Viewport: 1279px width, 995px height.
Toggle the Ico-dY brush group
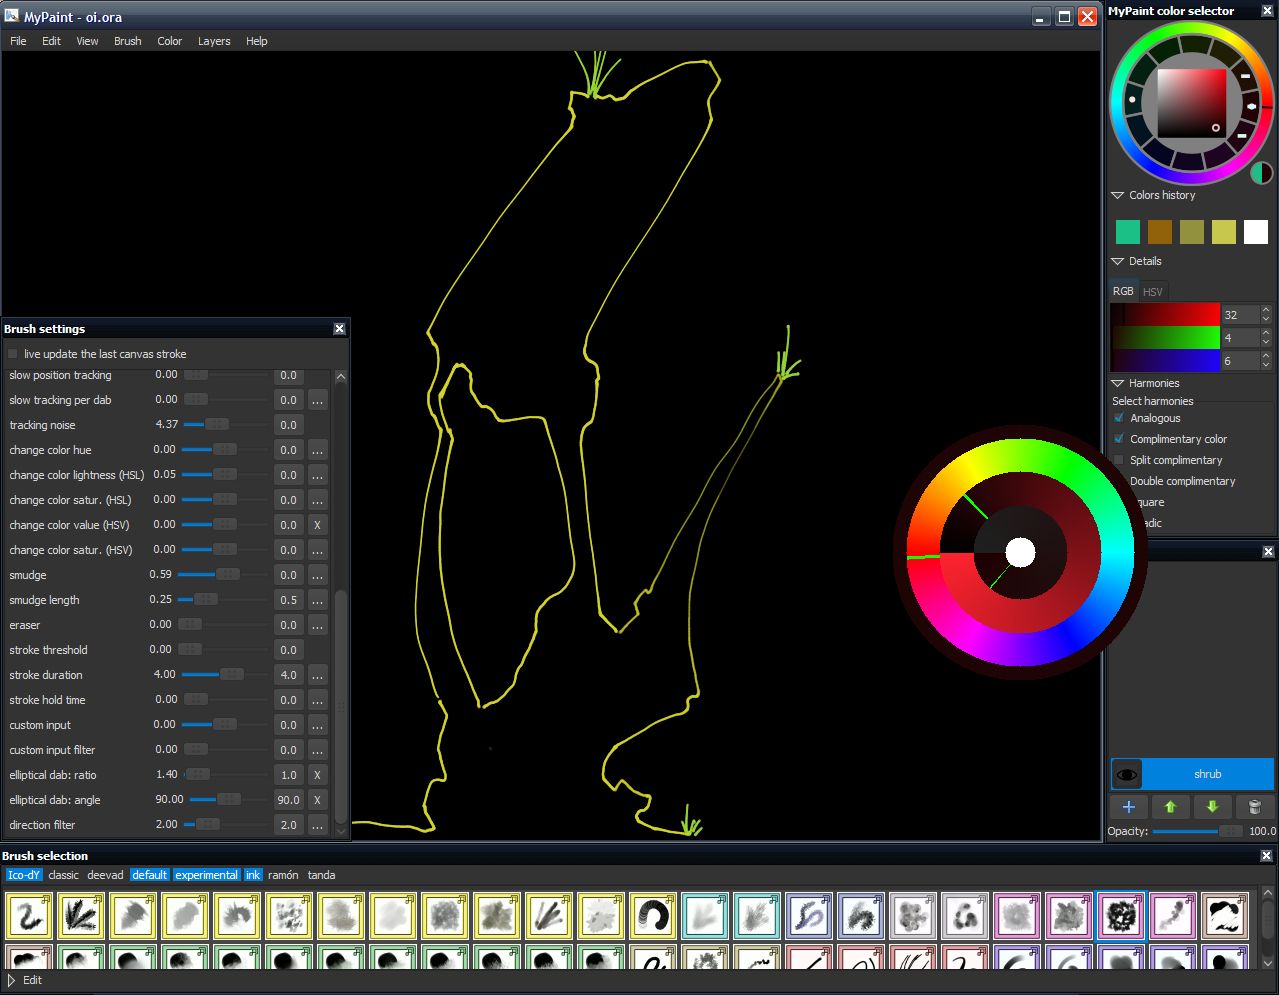[x=24, y=875]
